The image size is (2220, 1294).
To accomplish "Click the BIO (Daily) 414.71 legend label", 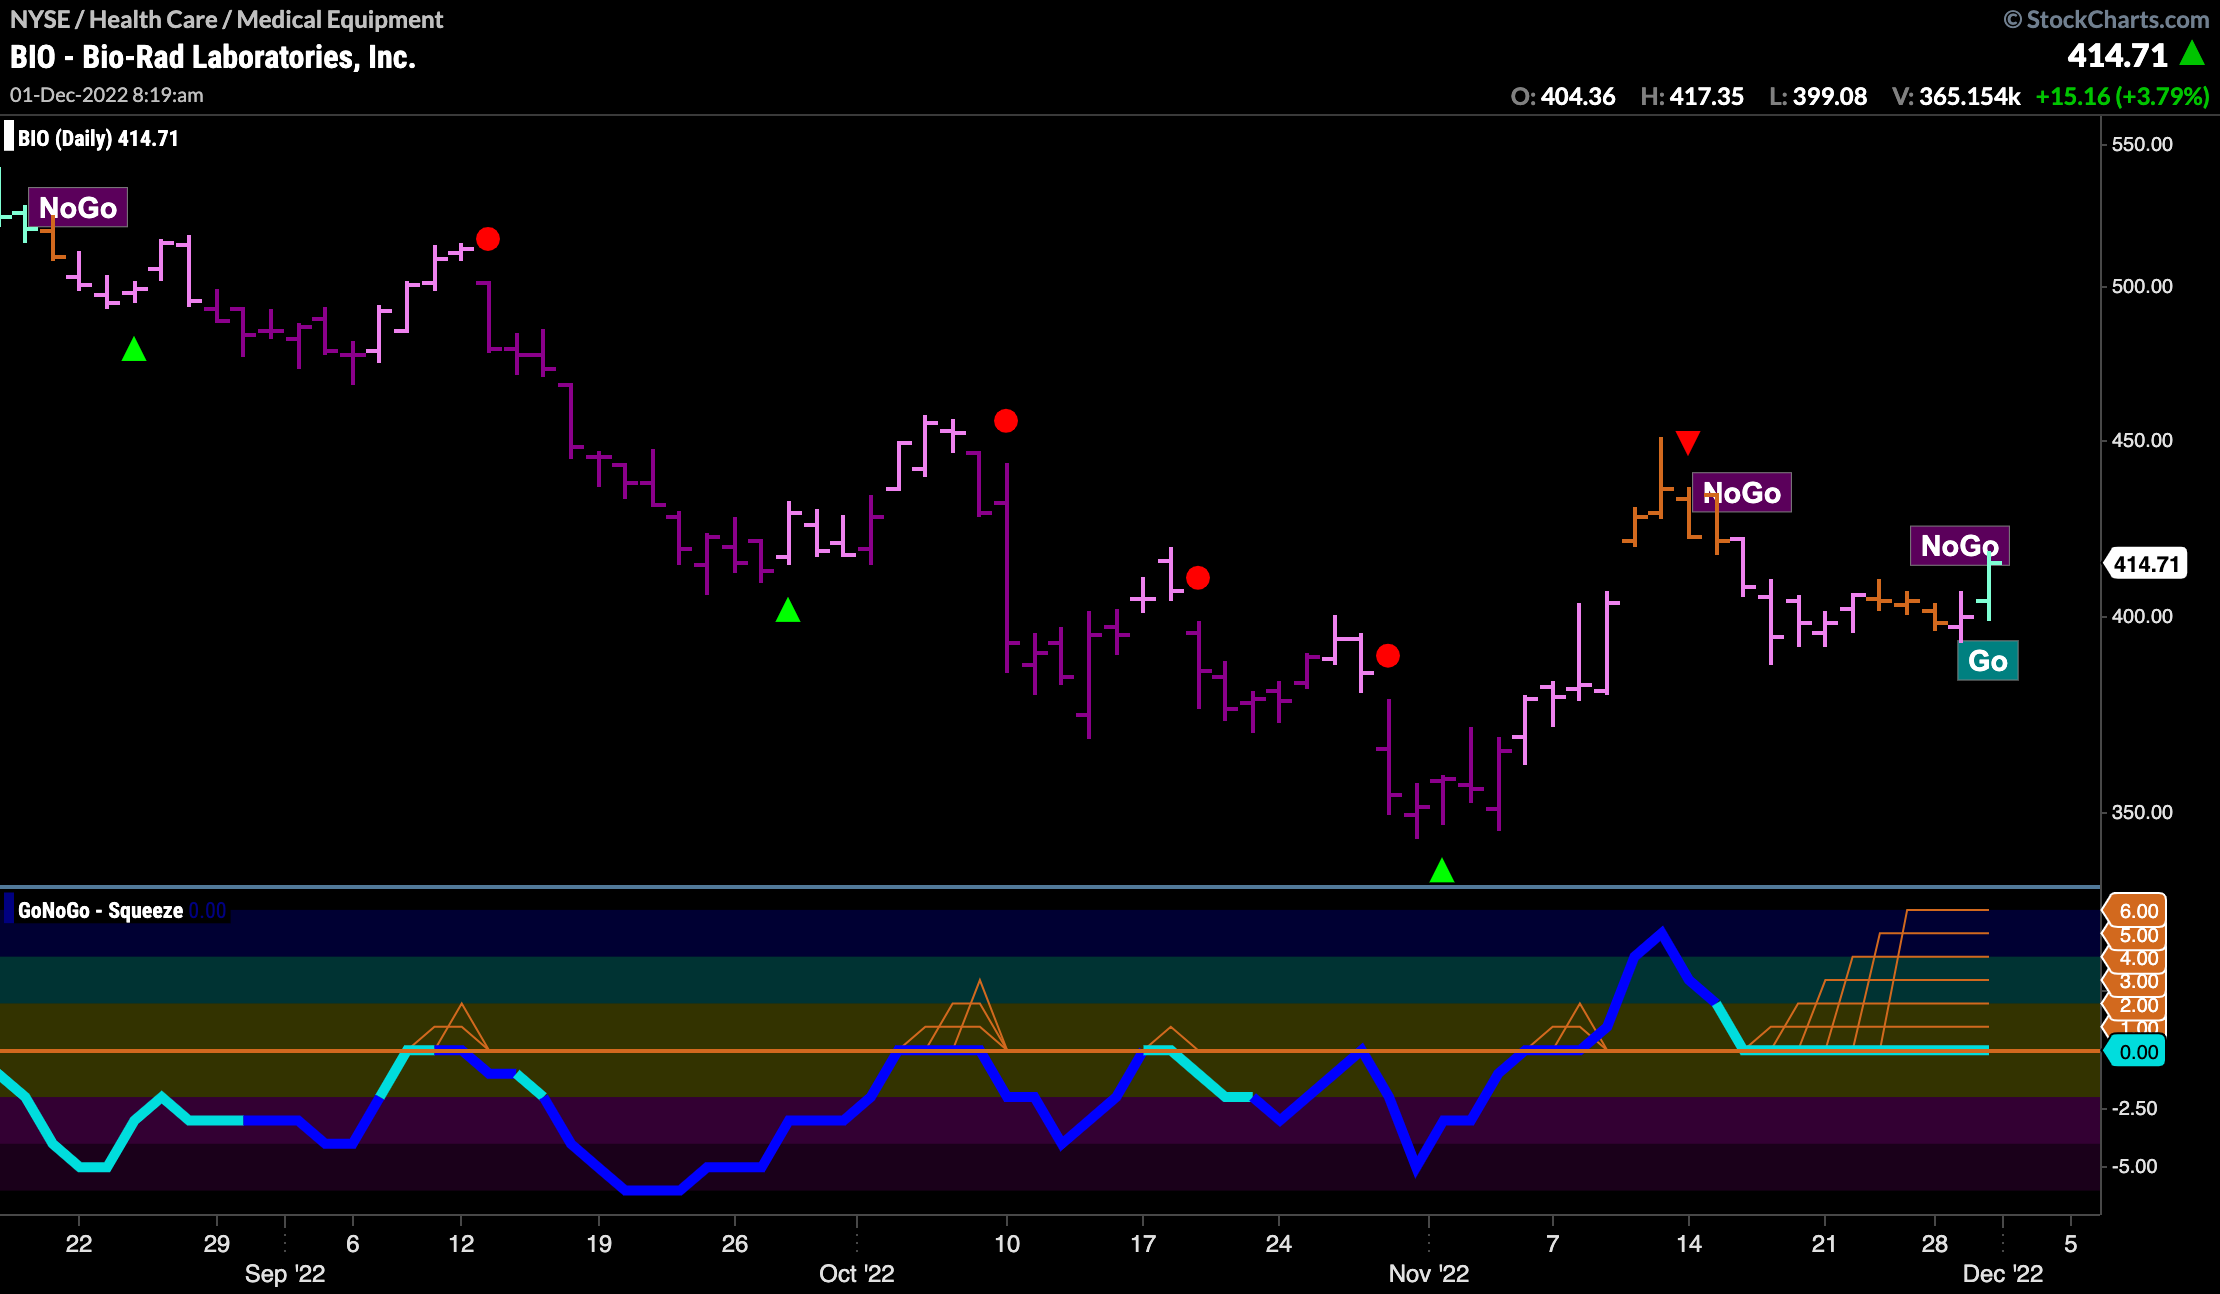I will point(98,138).
